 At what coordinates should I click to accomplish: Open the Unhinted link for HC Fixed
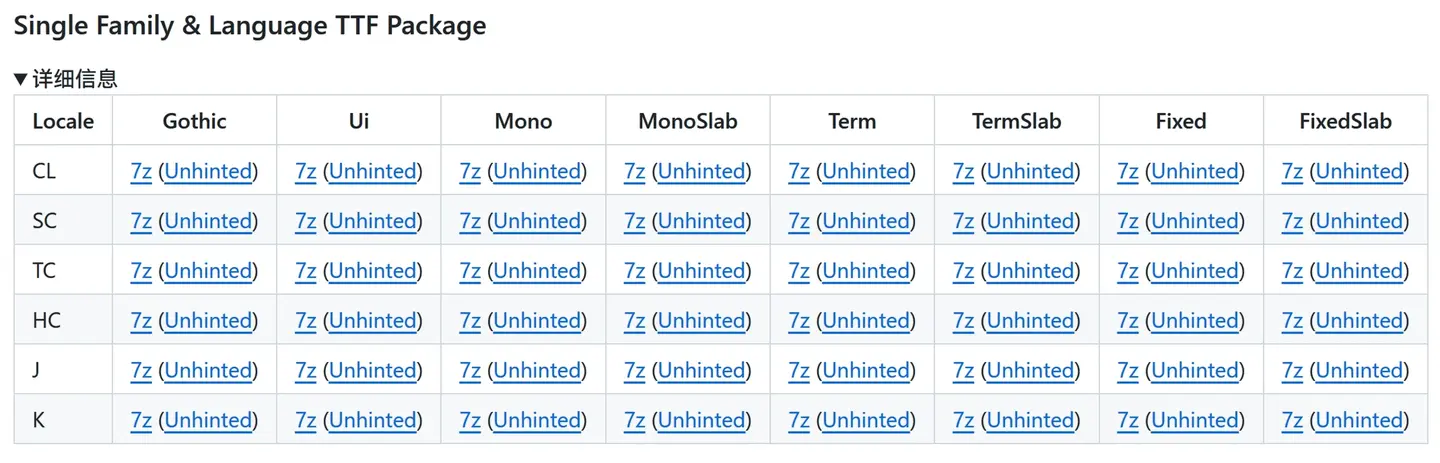(1195, 321)
